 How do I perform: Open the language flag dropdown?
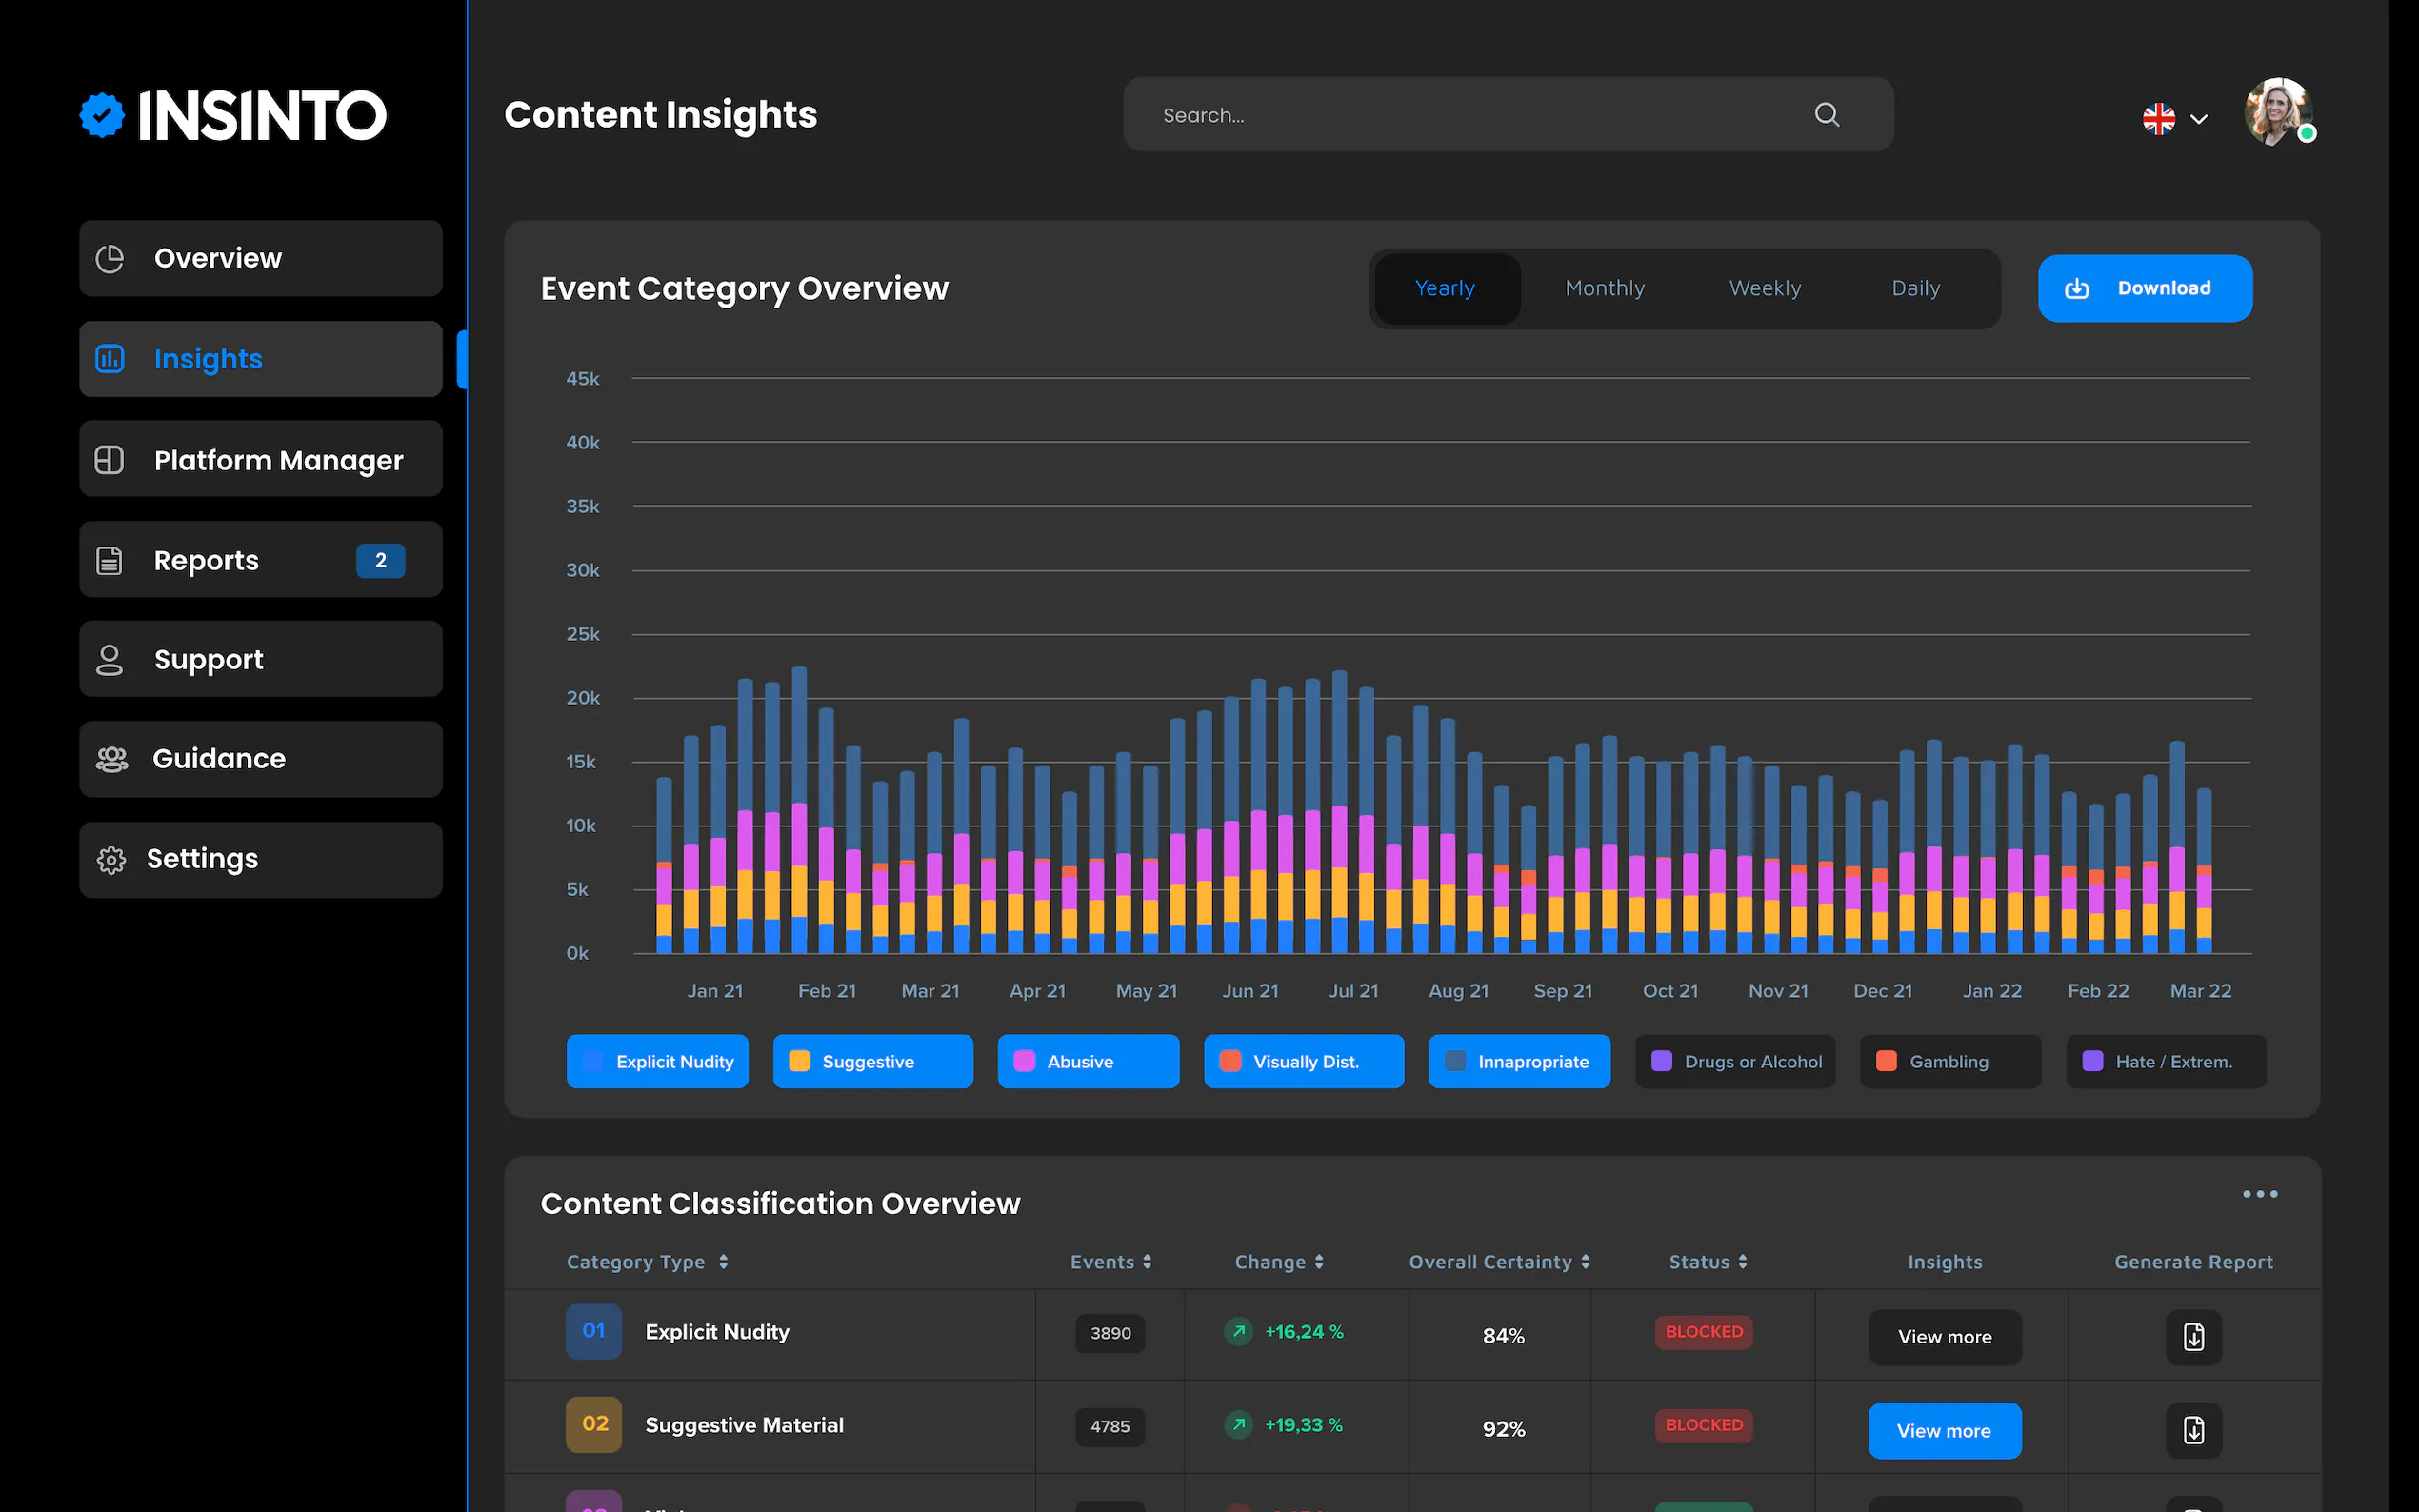click(x=2175, y=119)
